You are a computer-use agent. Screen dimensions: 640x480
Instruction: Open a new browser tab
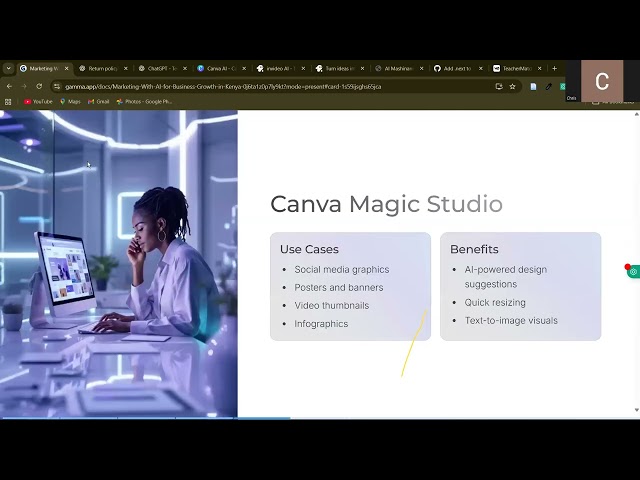(x=554, y=69)
